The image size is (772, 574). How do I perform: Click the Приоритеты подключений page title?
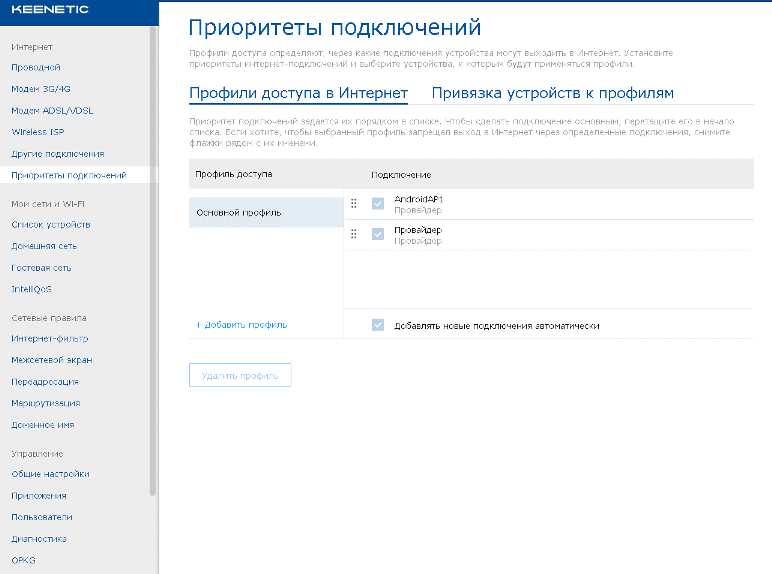335,28
